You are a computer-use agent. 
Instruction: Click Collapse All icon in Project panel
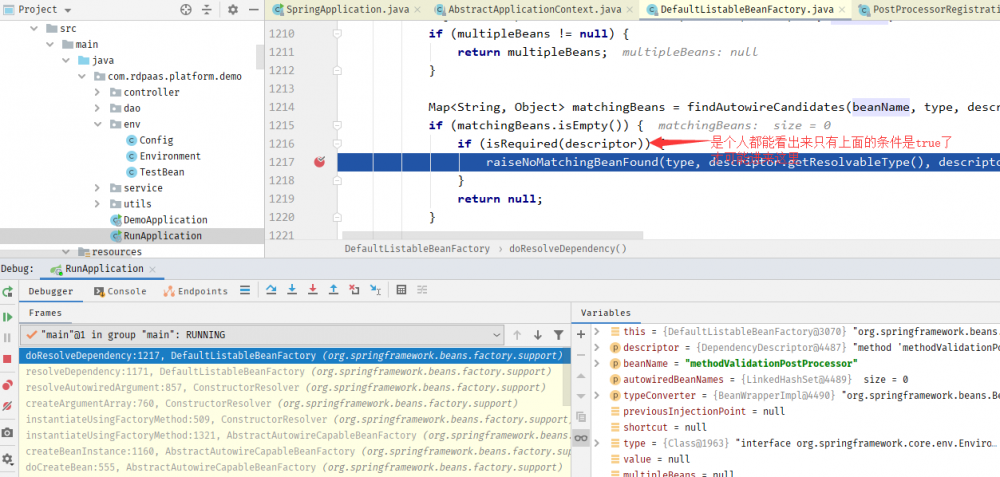click(x=207, y=10)
